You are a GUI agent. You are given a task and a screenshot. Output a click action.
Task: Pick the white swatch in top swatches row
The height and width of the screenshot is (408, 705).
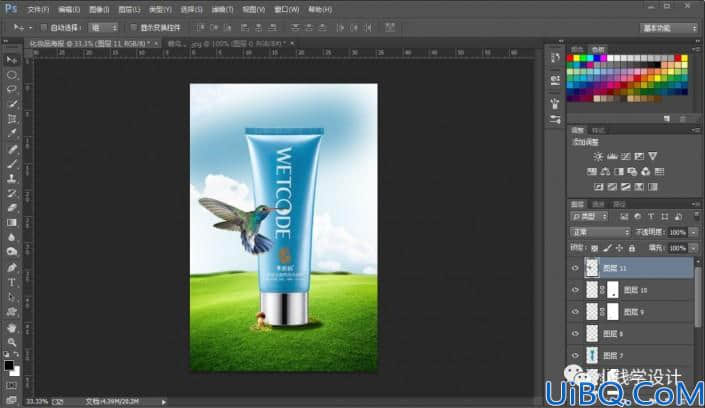click(610, 58)
